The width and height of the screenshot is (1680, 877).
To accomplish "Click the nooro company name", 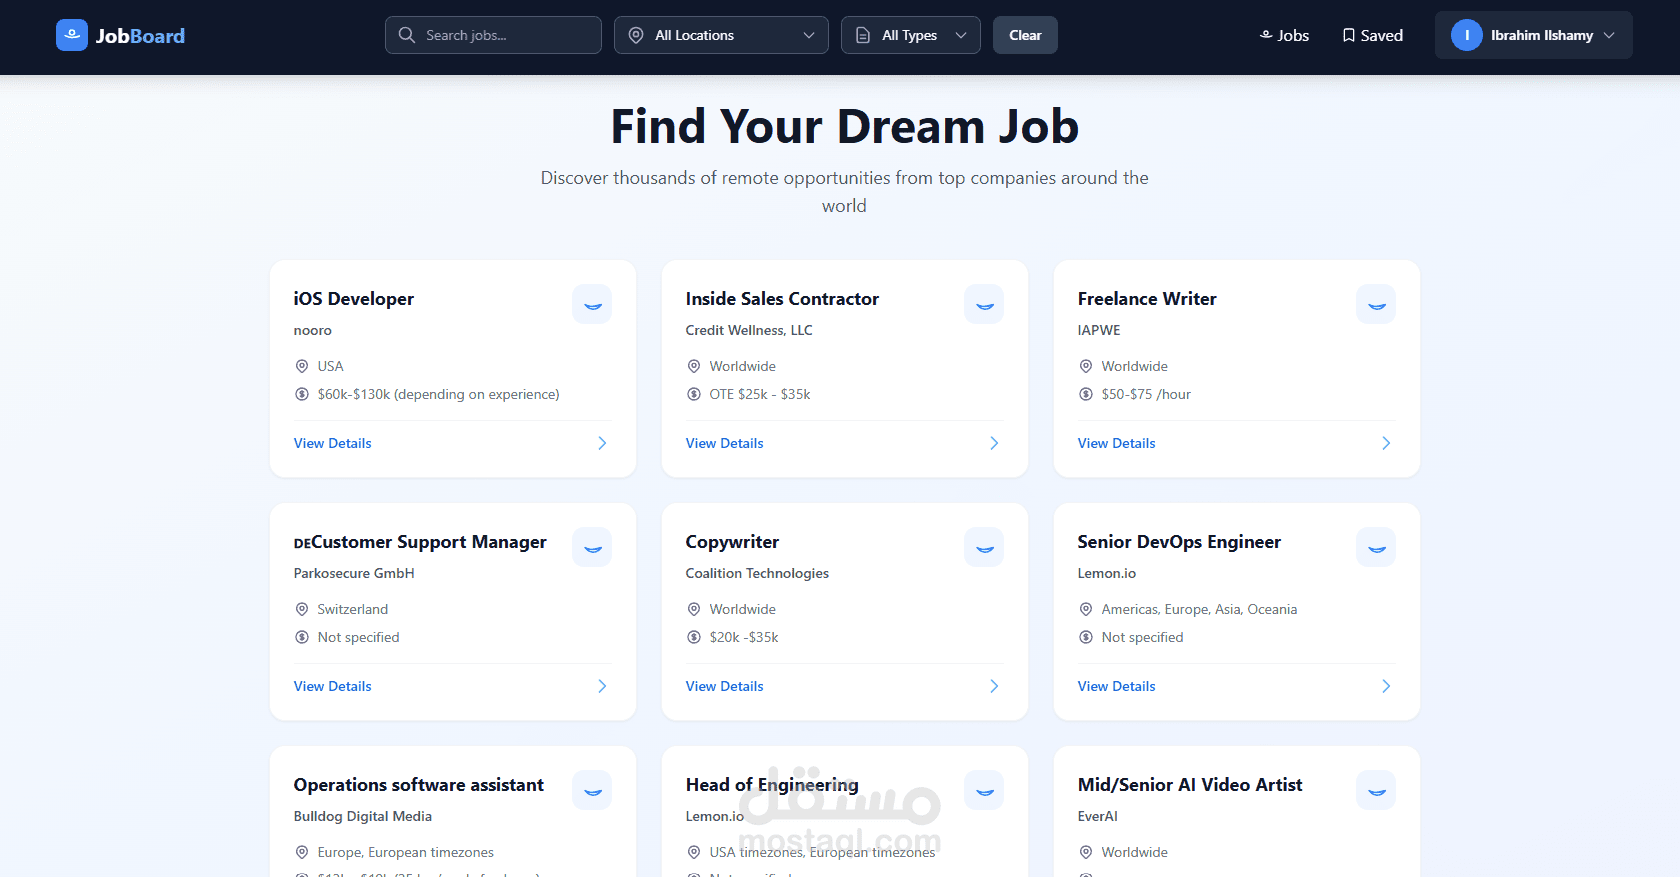I will (x=312, y=330).
